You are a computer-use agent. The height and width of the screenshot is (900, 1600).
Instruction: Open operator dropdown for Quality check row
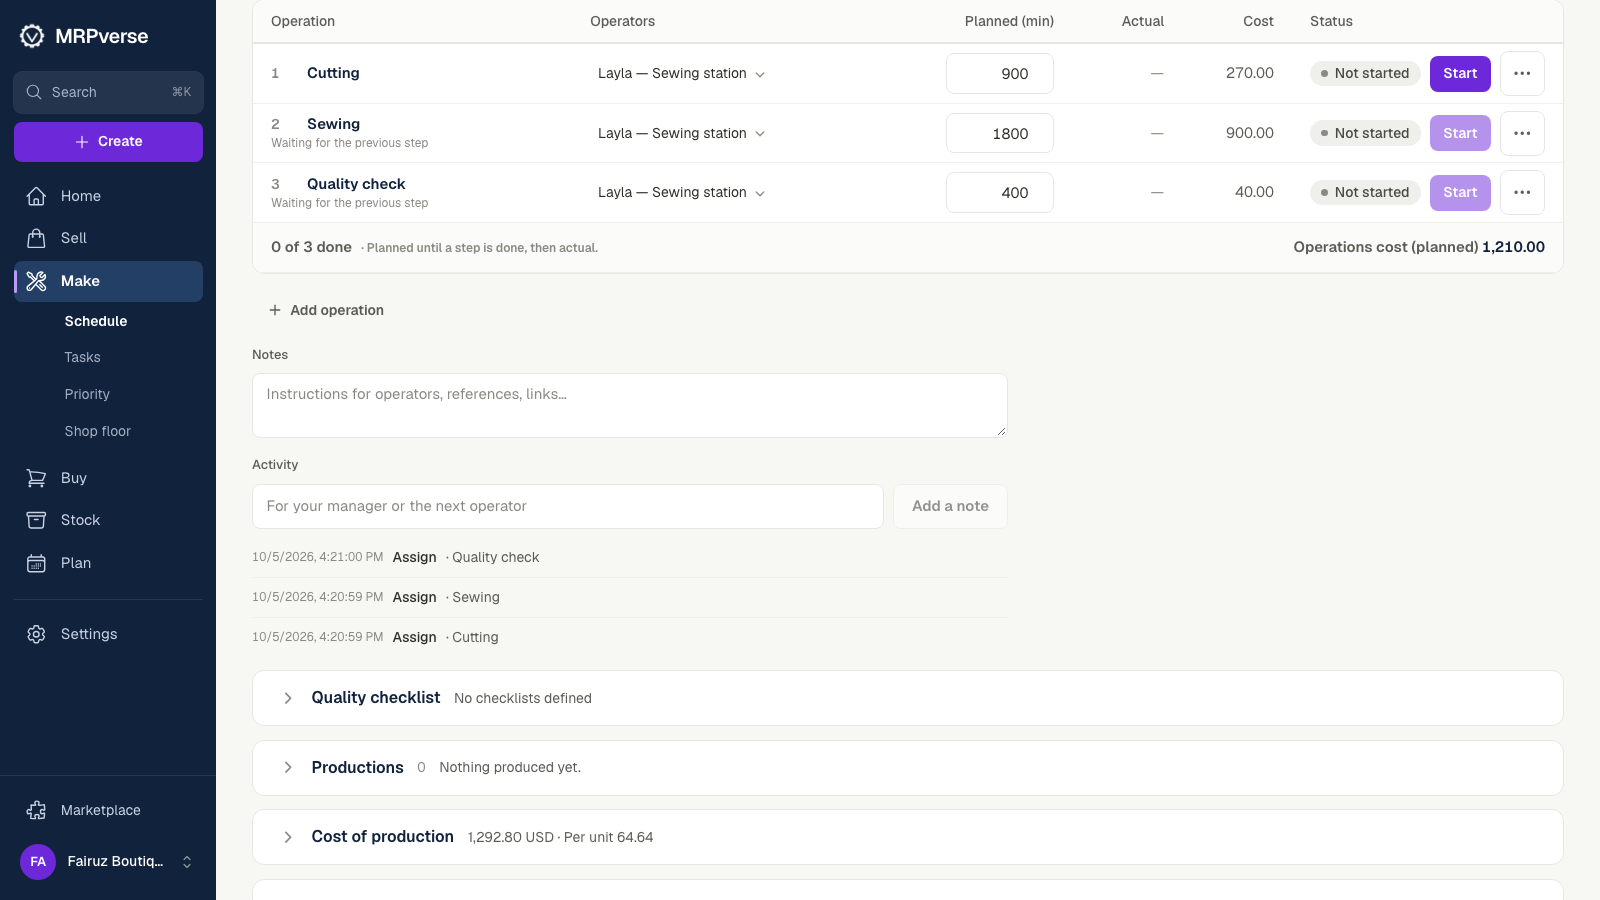pyautogui.click(x=681, y=192)
